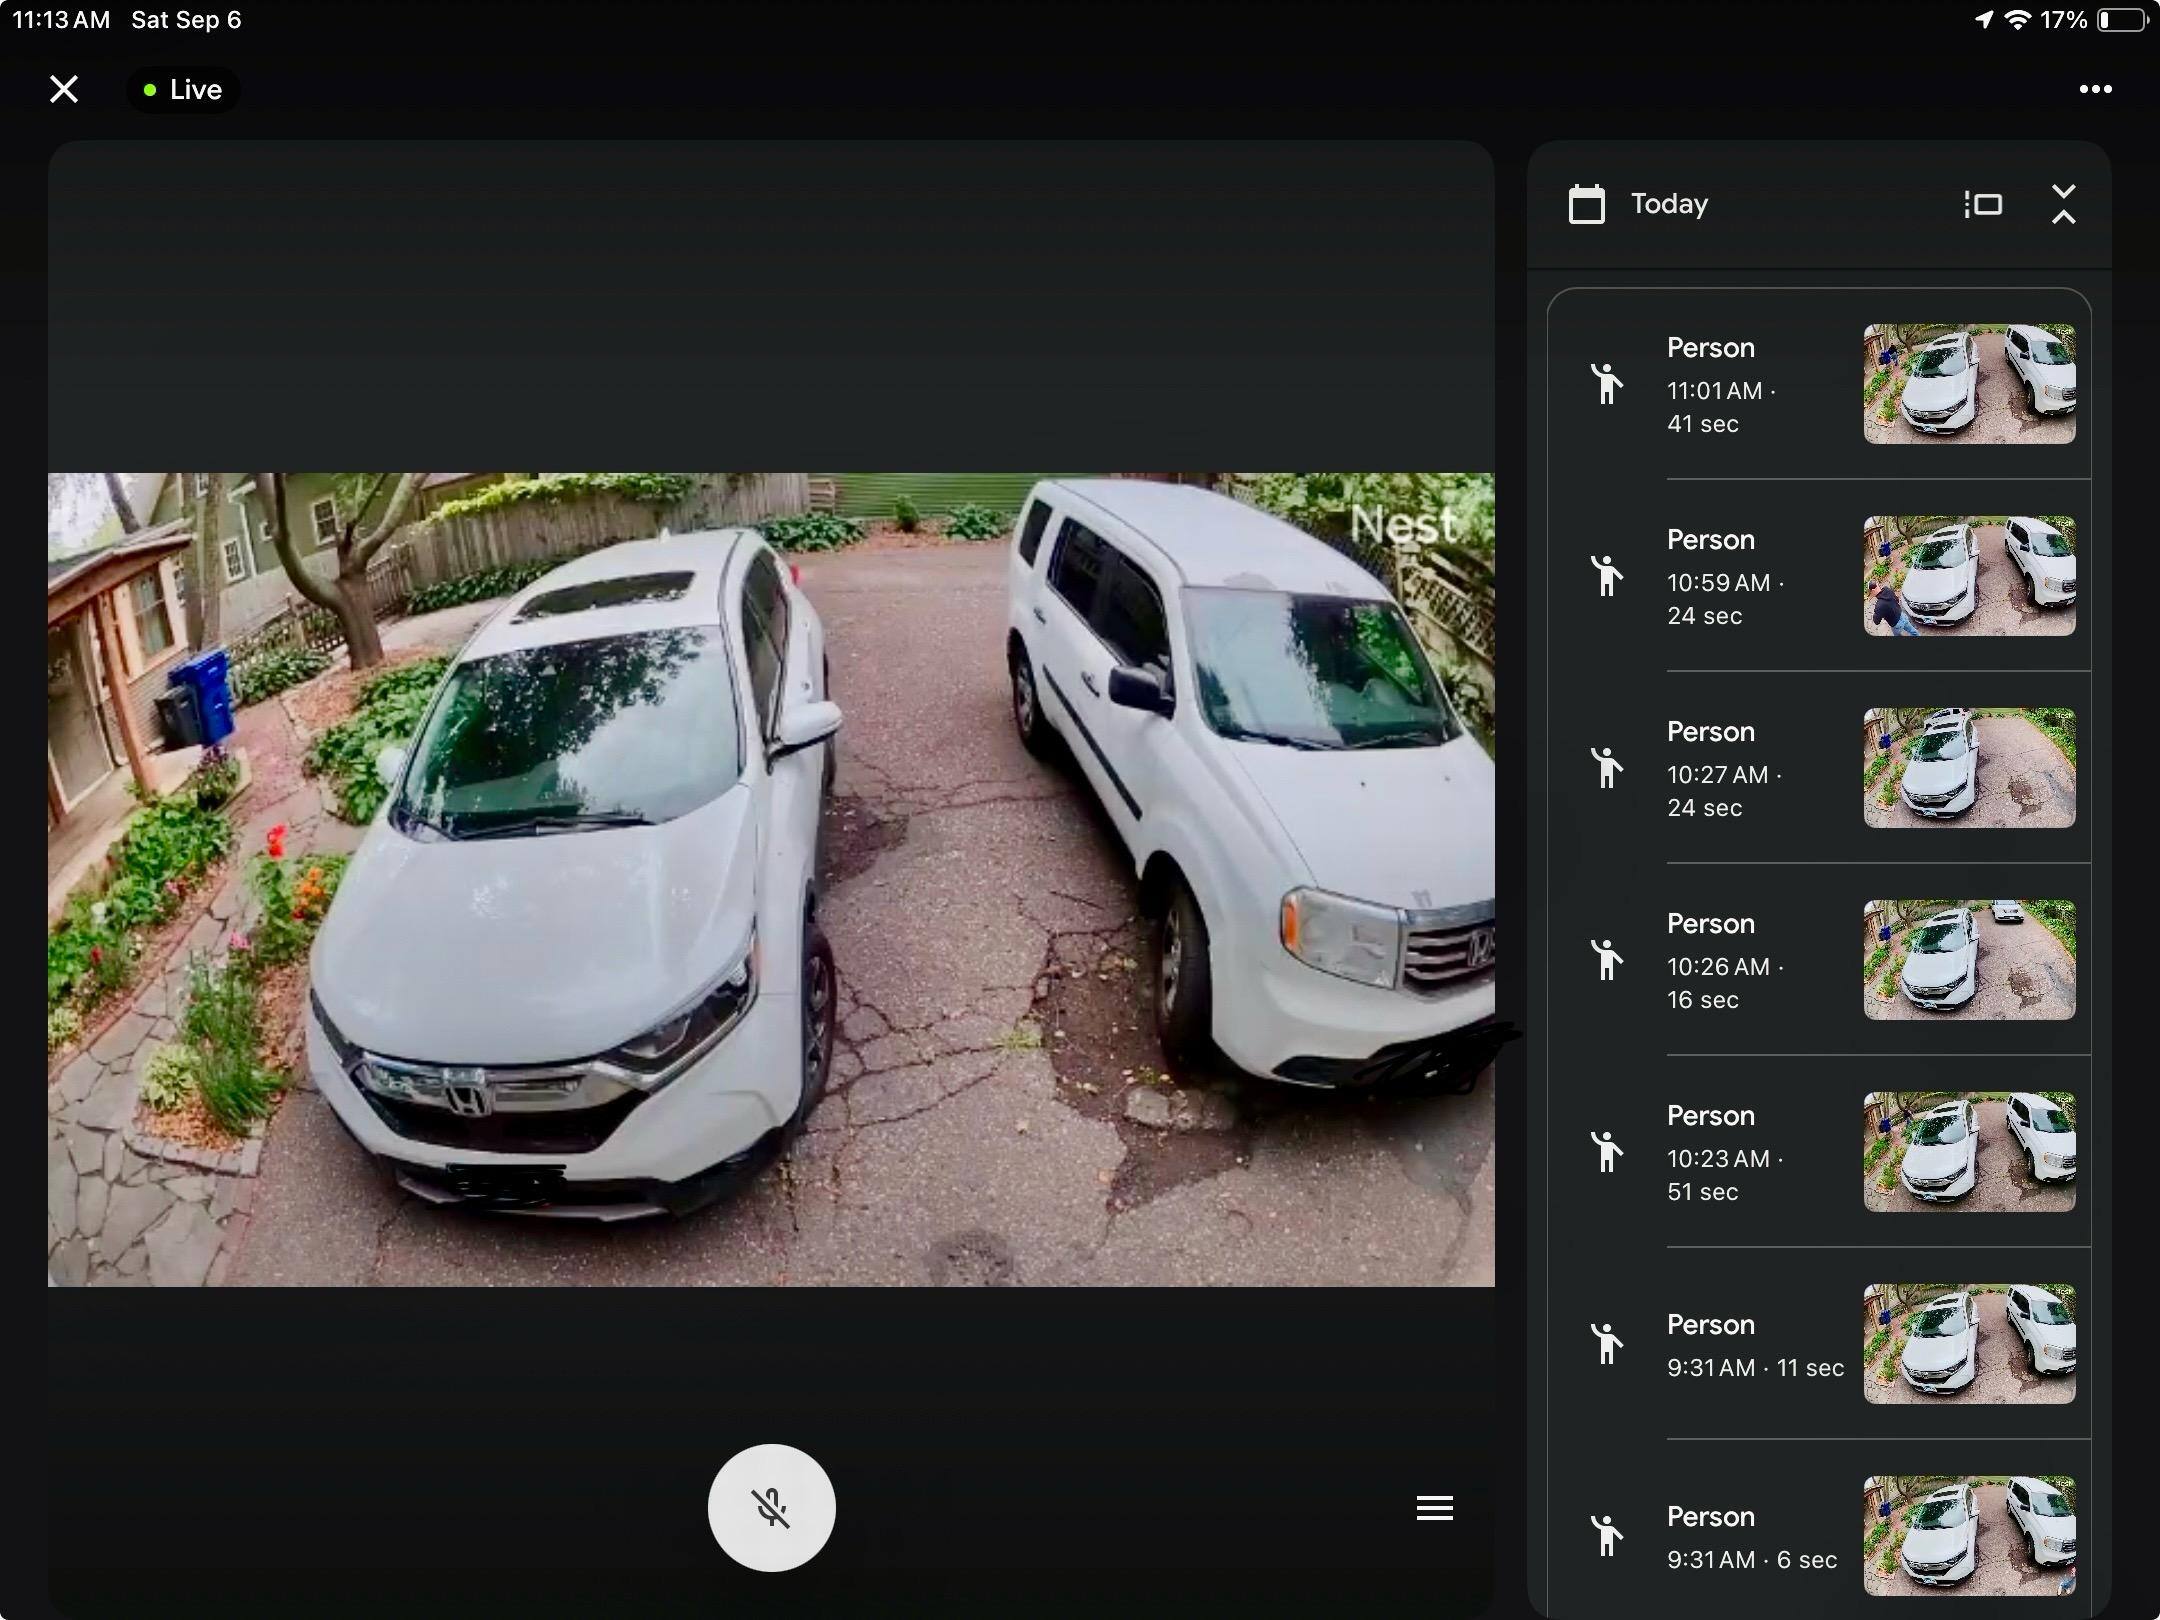Screen dimensions: 2160x1620
Task: Tap the battery indicator in status bar
Action: pos(2120,20)
